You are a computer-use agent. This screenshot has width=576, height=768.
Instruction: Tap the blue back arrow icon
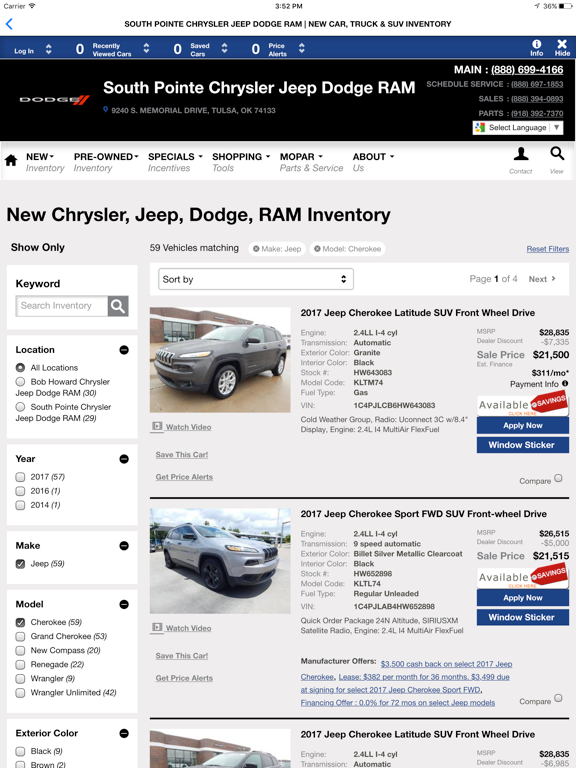(9, 24)
